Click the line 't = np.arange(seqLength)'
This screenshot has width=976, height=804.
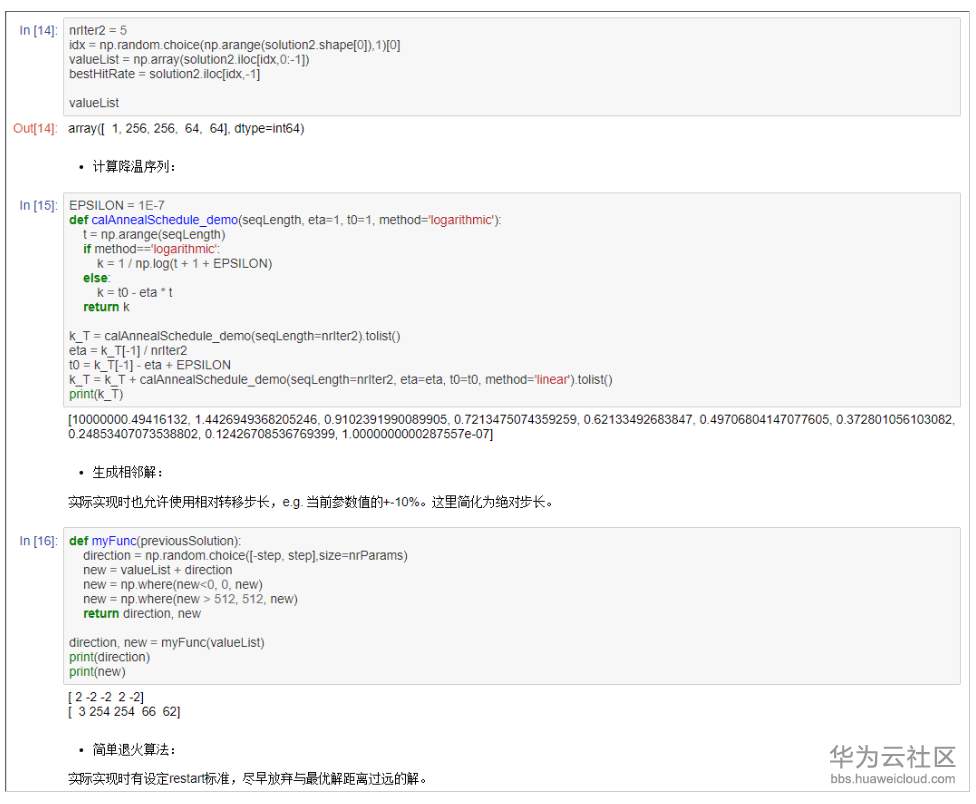[x=154, y=235]
